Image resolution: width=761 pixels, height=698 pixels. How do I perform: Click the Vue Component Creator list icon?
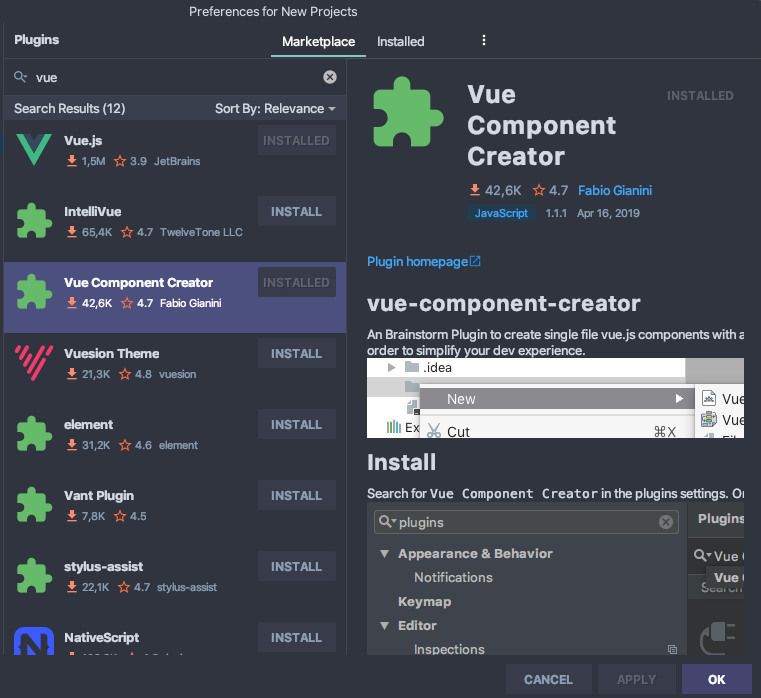33,292
